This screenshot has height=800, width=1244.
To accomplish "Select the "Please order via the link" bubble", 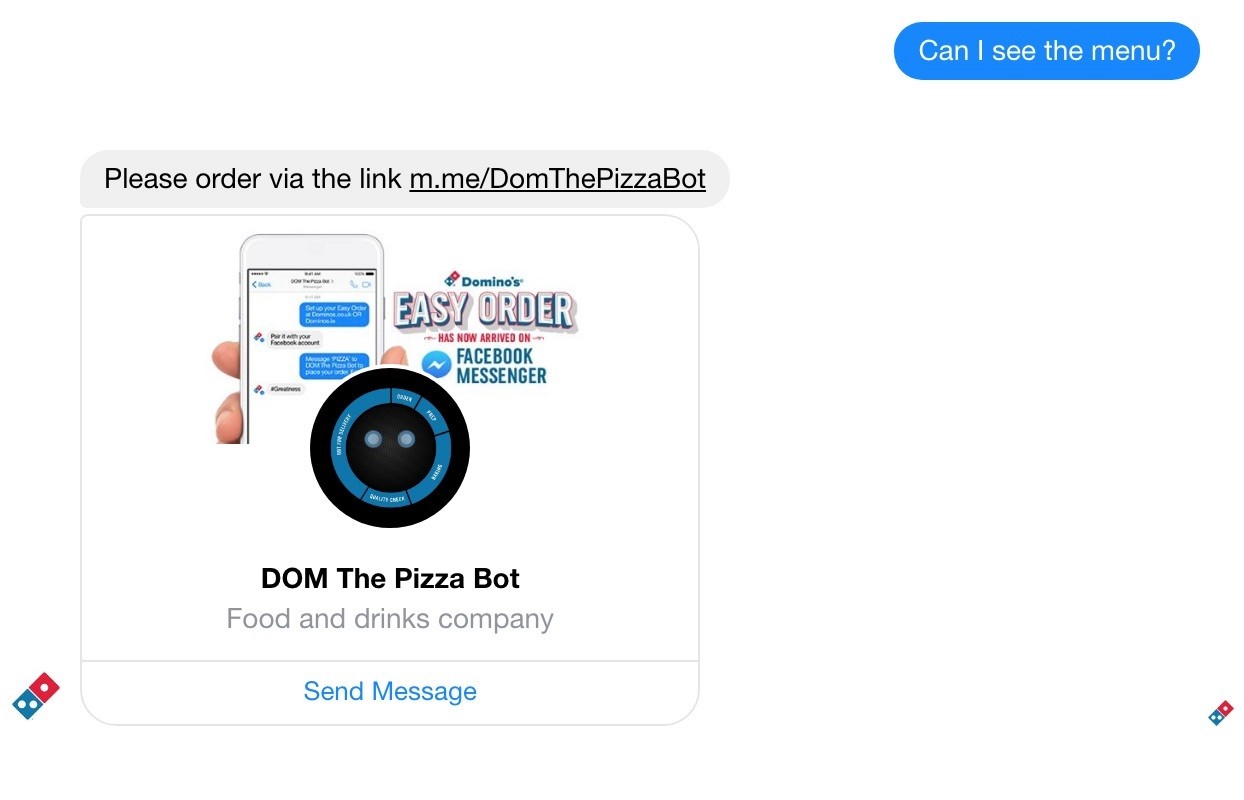I will pyautogui.click(x=405, y=179).
